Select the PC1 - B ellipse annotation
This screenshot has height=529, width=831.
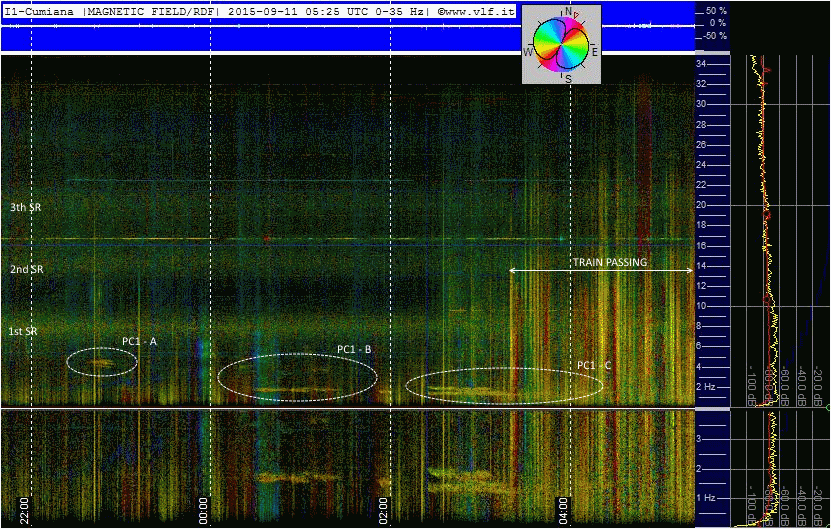(x=297, y=378)
